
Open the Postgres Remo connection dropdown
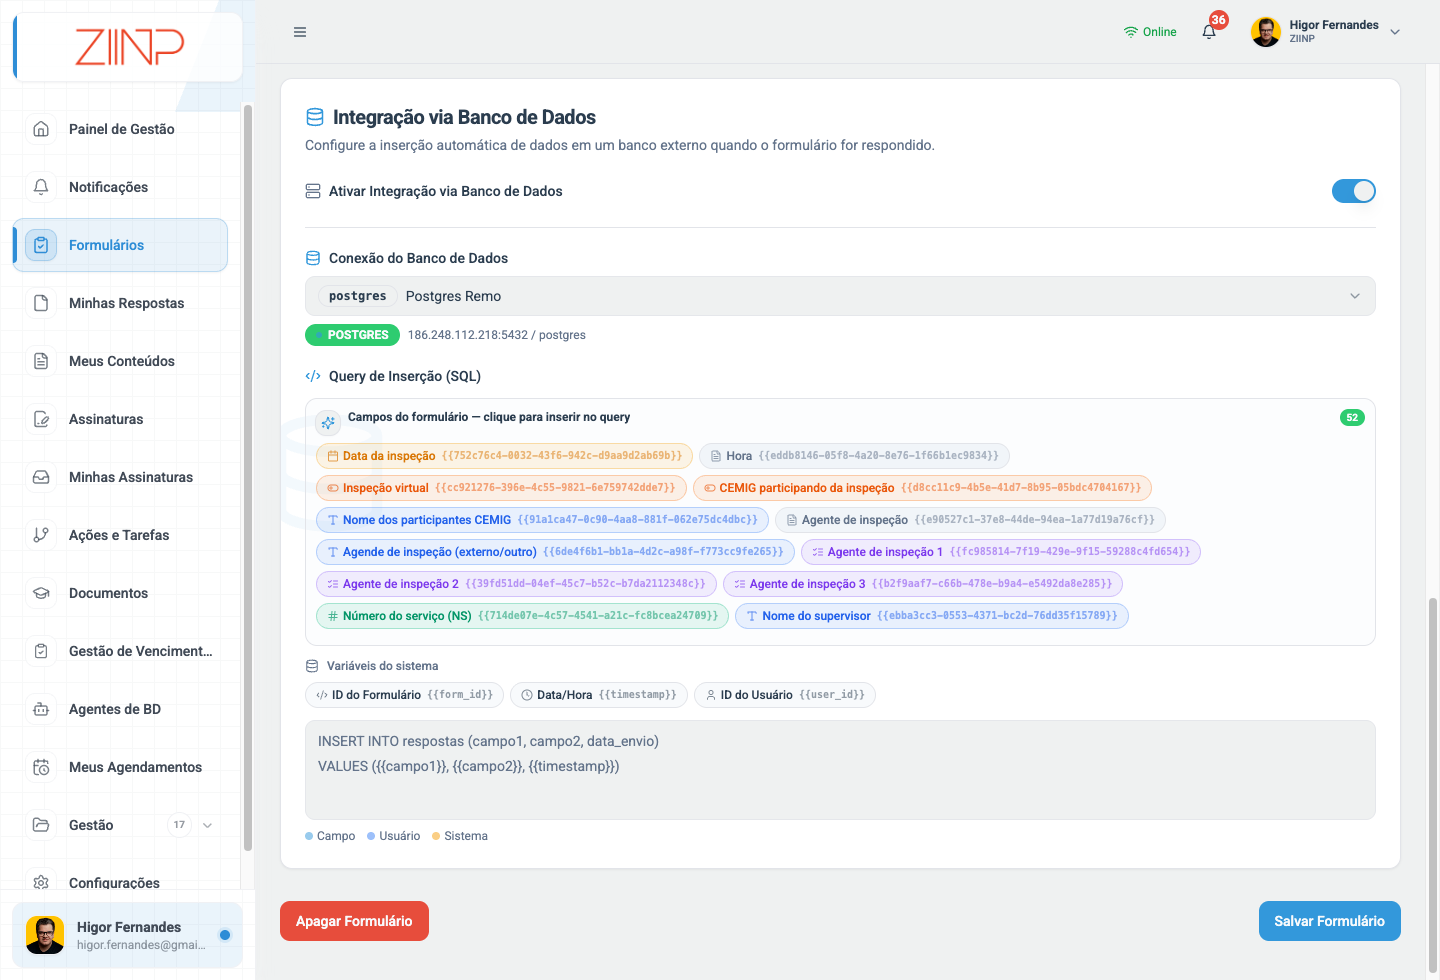point(840,296)
